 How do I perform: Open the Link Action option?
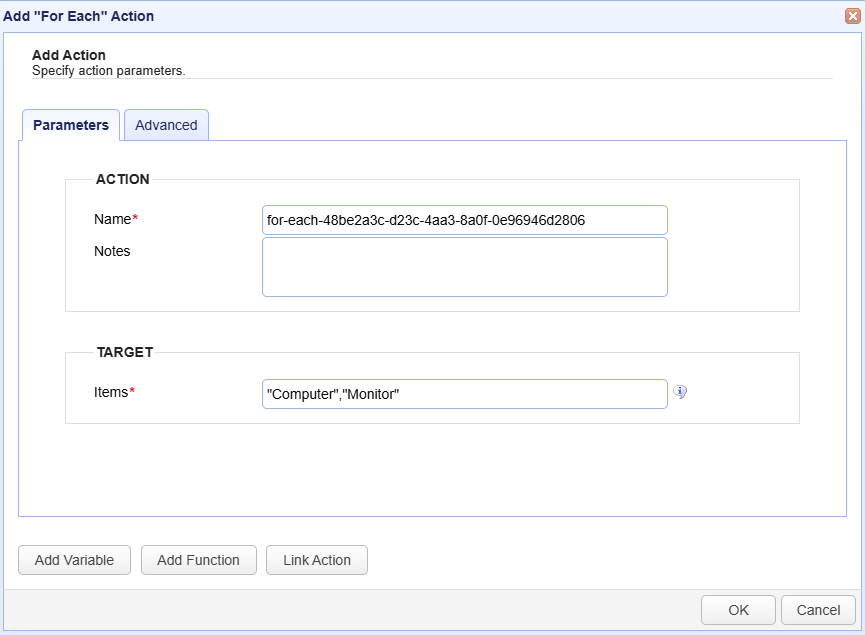tap(317, 560)
